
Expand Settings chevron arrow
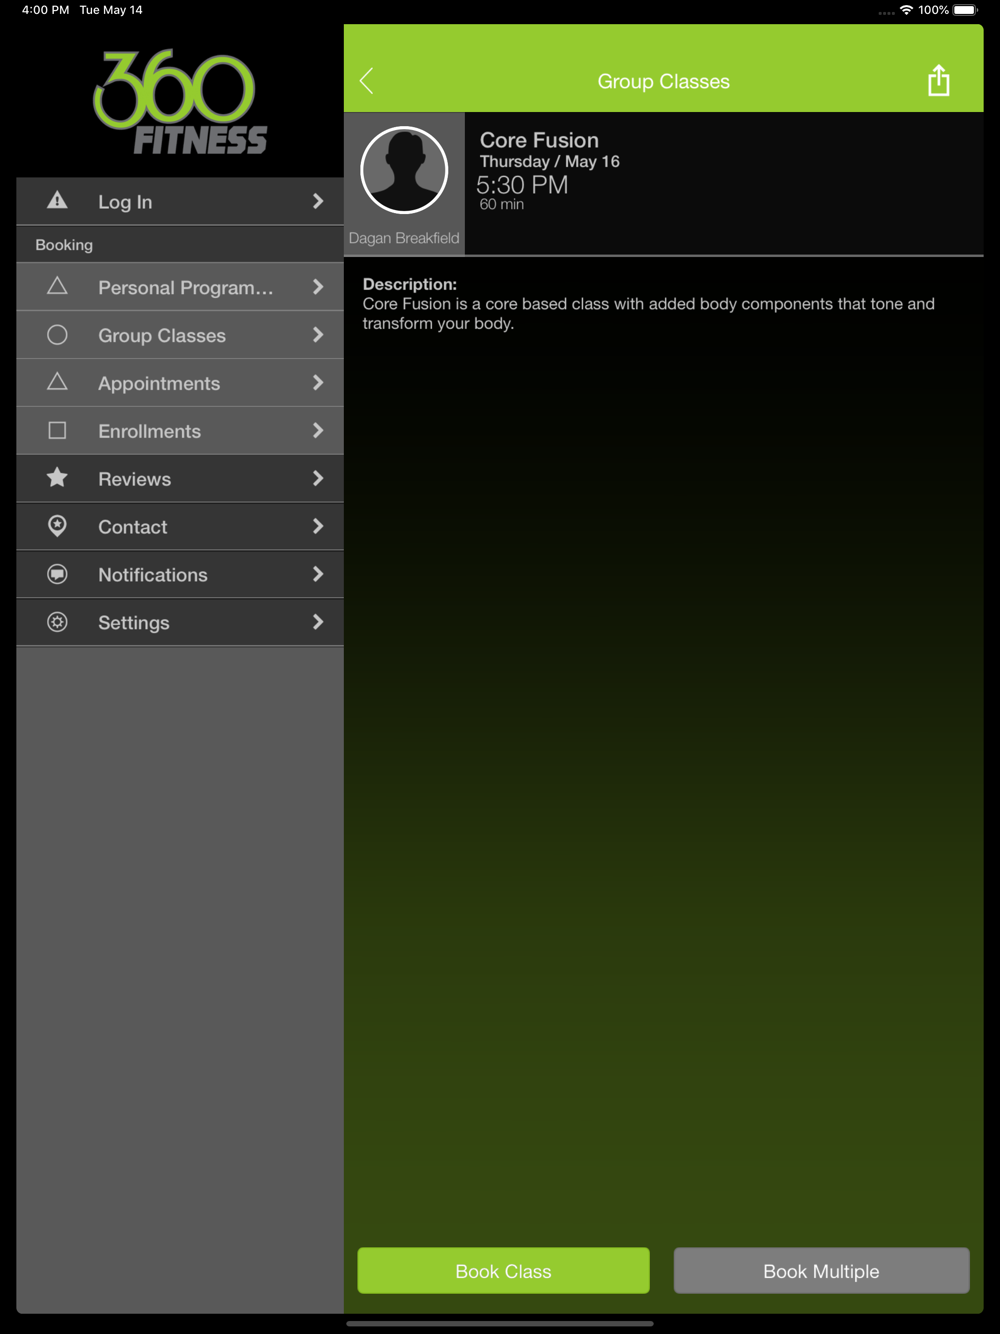pos(318,623)
